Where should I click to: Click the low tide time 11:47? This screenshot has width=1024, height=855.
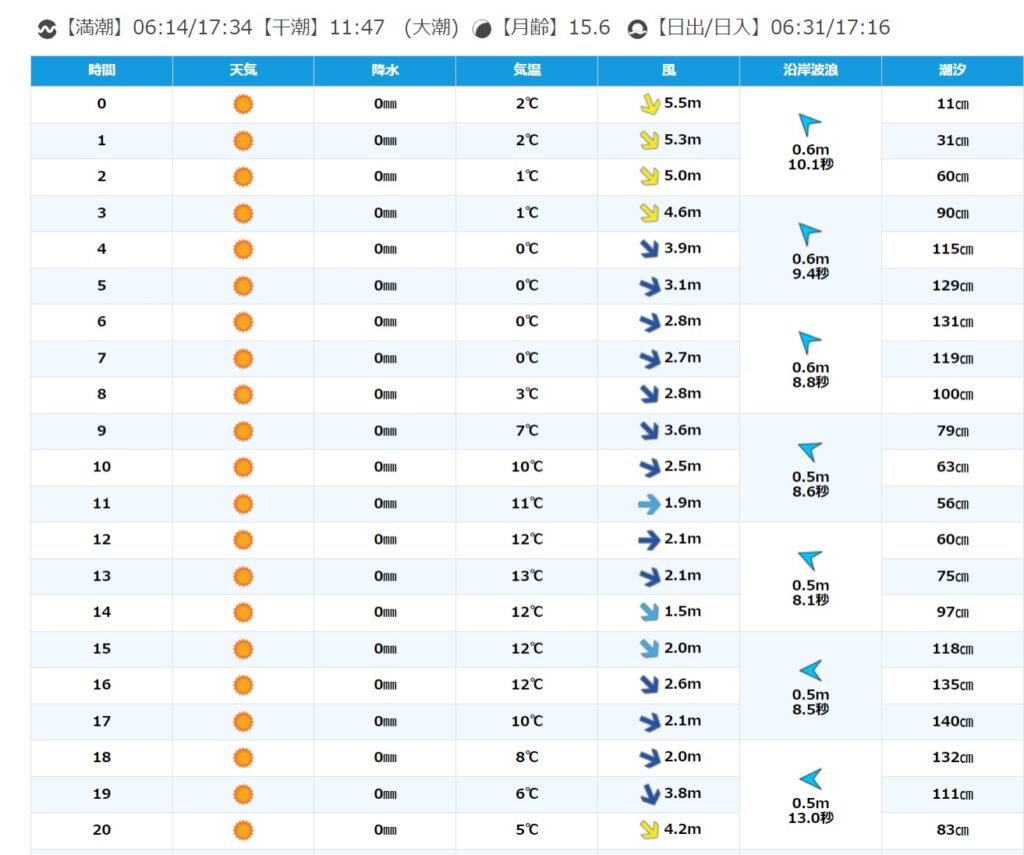[x=357, y=27]
